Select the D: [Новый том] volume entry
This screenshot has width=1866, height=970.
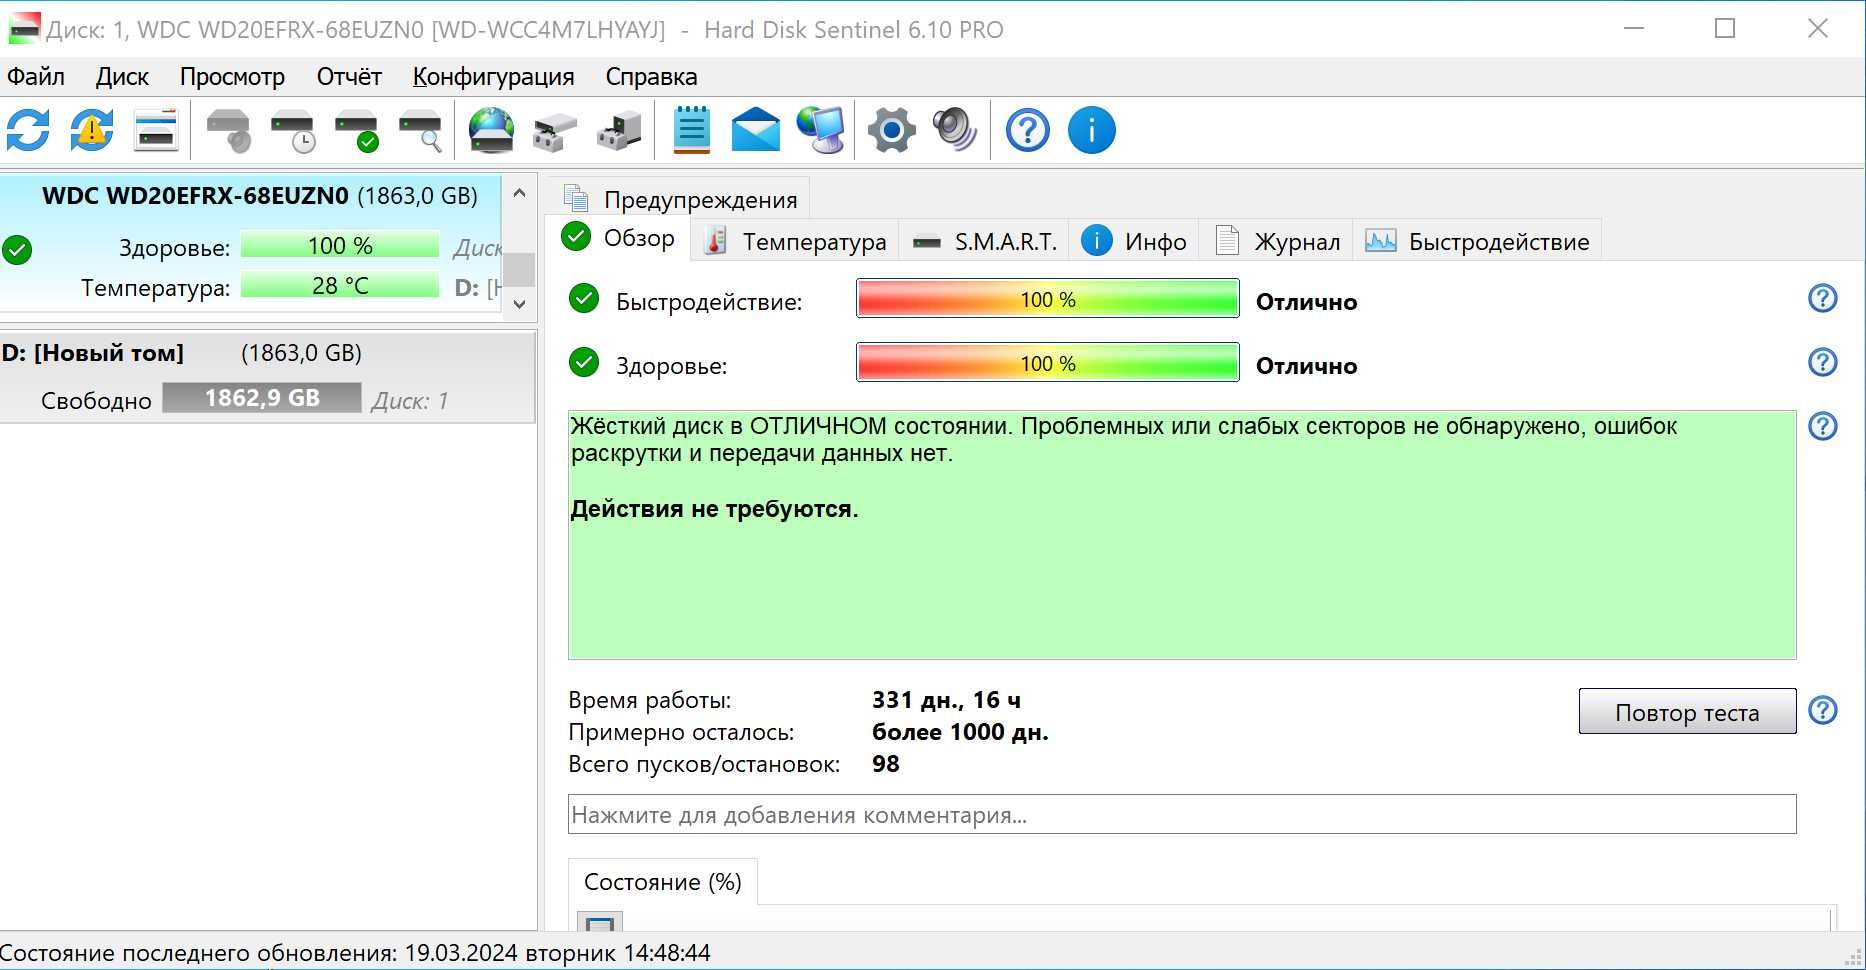point(267,377)
